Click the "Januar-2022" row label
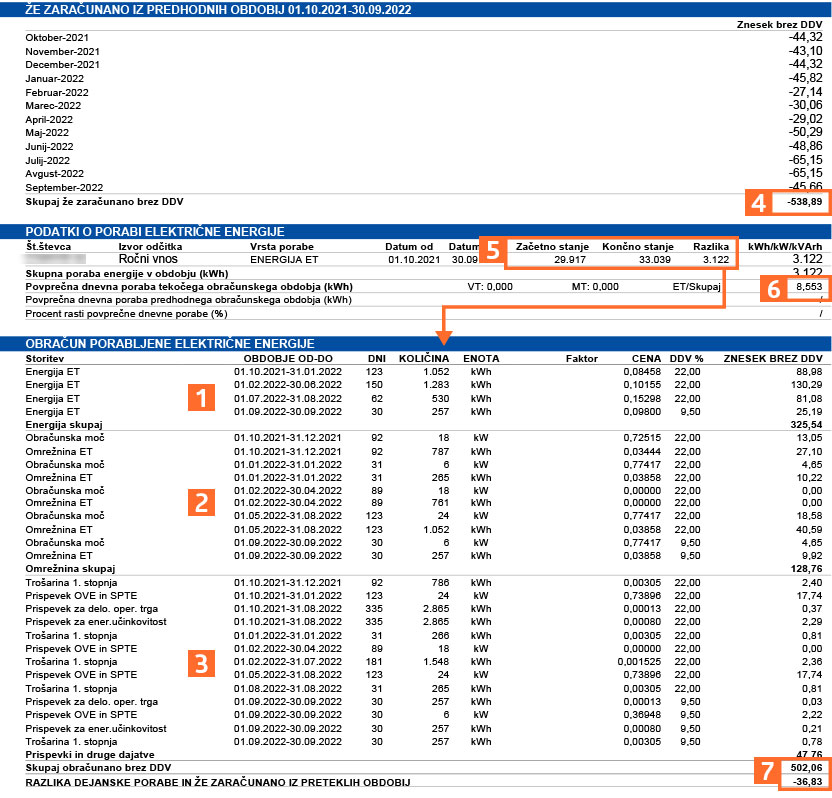The width and height of the screenshot is (832, 798). coord(54,79)
